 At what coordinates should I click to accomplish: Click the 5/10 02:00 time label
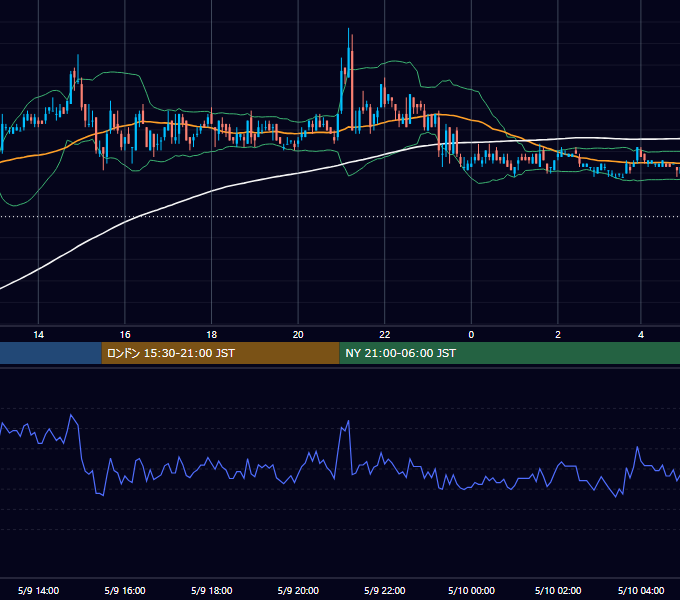coord(558,590)
